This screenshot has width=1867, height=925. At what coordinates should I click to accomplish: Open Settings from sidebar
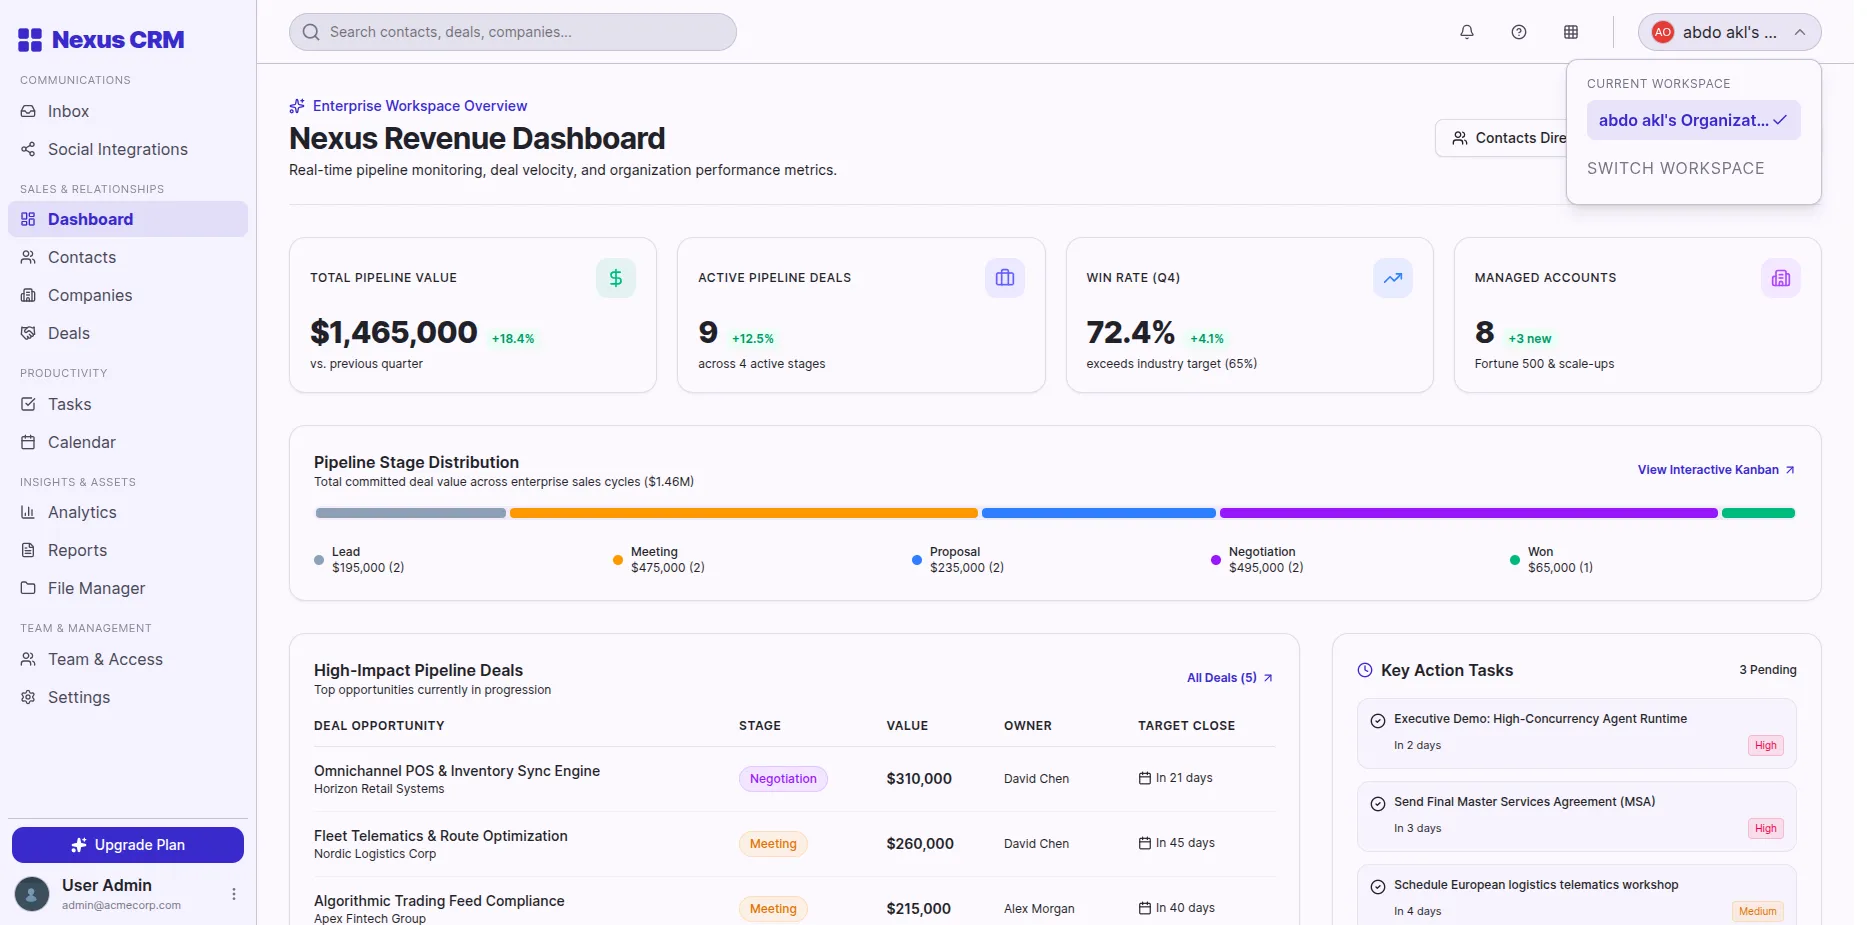coord(128,697)
